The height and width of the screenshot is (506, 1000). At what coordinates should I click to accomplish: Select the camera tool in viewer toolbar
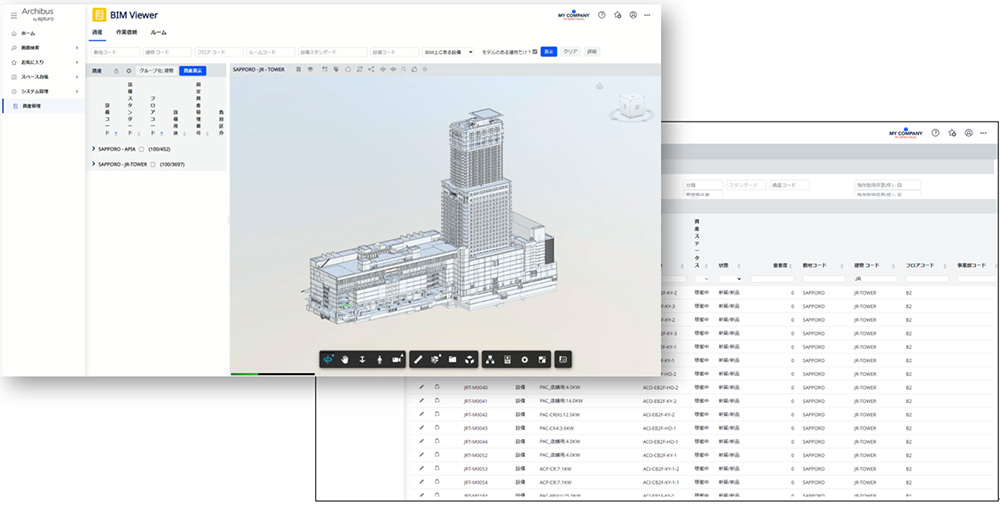pos(397,358)
